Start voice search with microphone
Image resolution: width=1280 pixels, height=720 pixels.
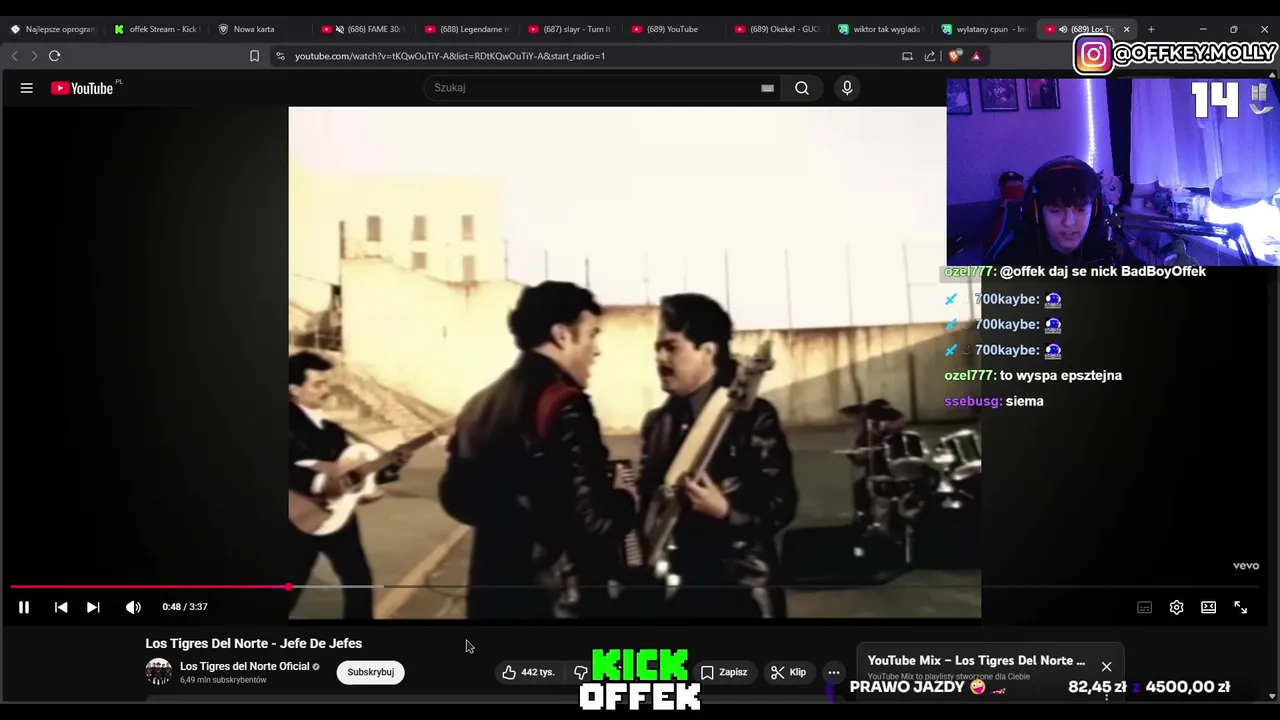[847, 88]
